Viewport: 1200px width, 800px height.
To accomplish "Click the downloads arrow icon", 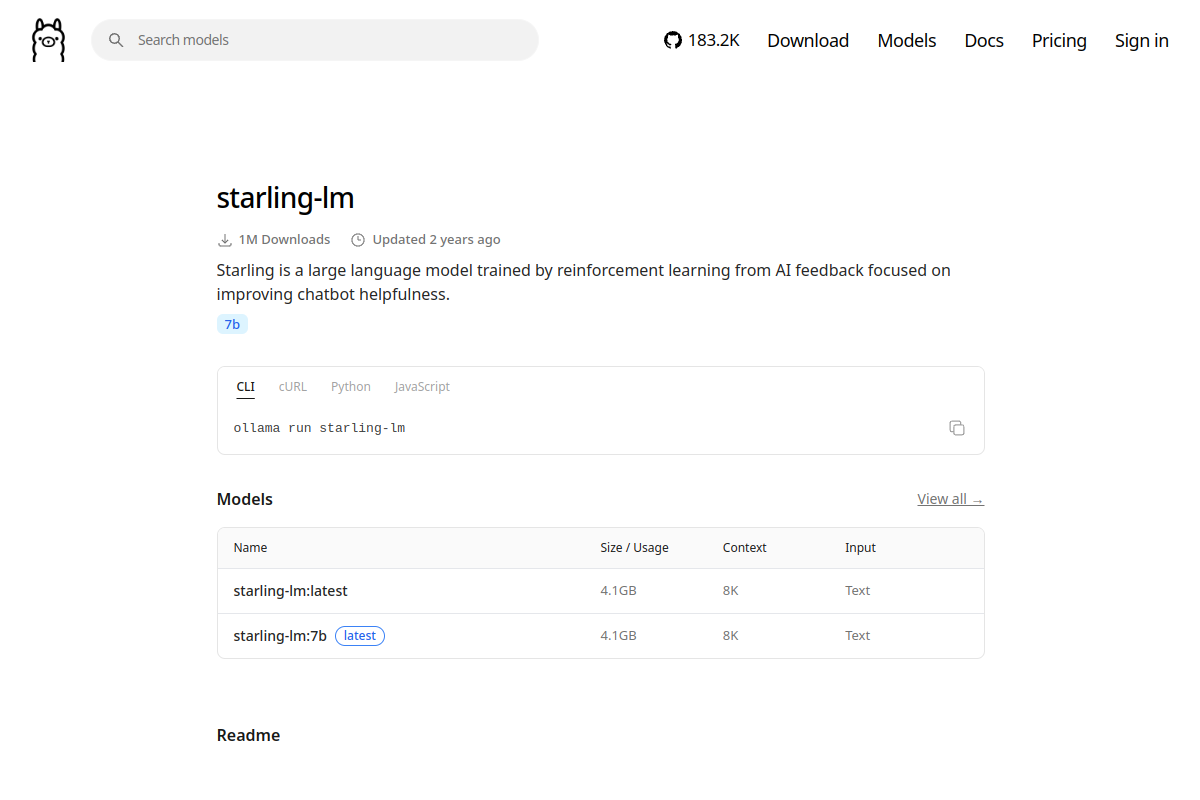I will 224,240.
